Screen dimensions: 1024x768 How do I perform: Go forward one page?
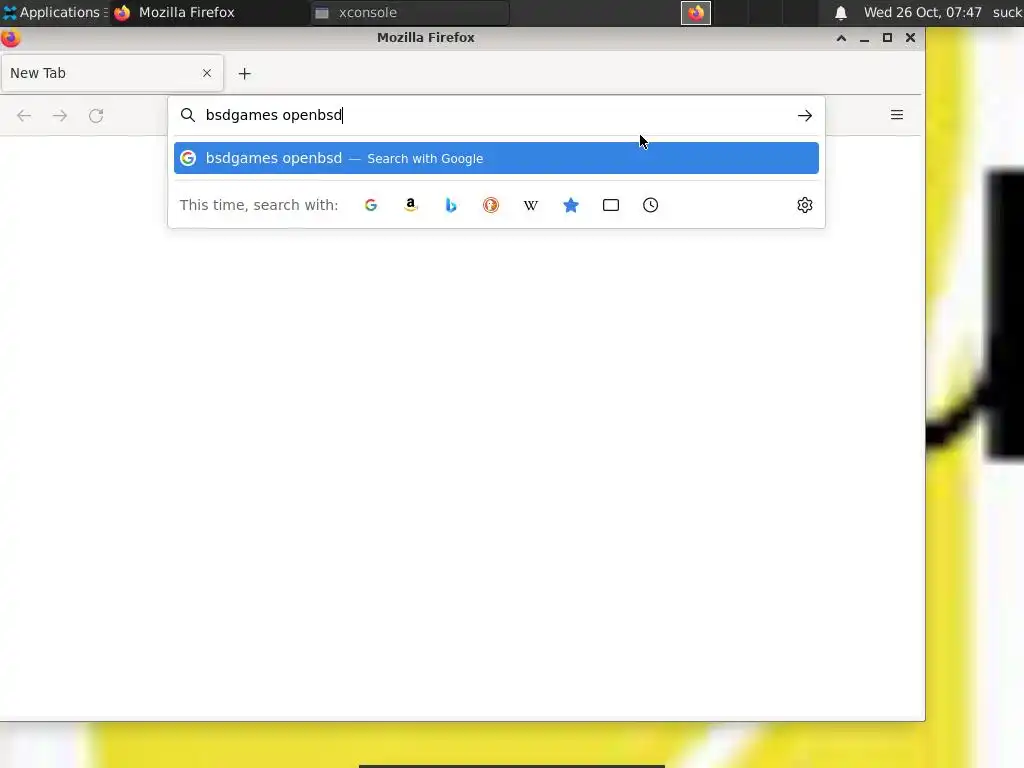pyautogui.click(x=60, y=116)
